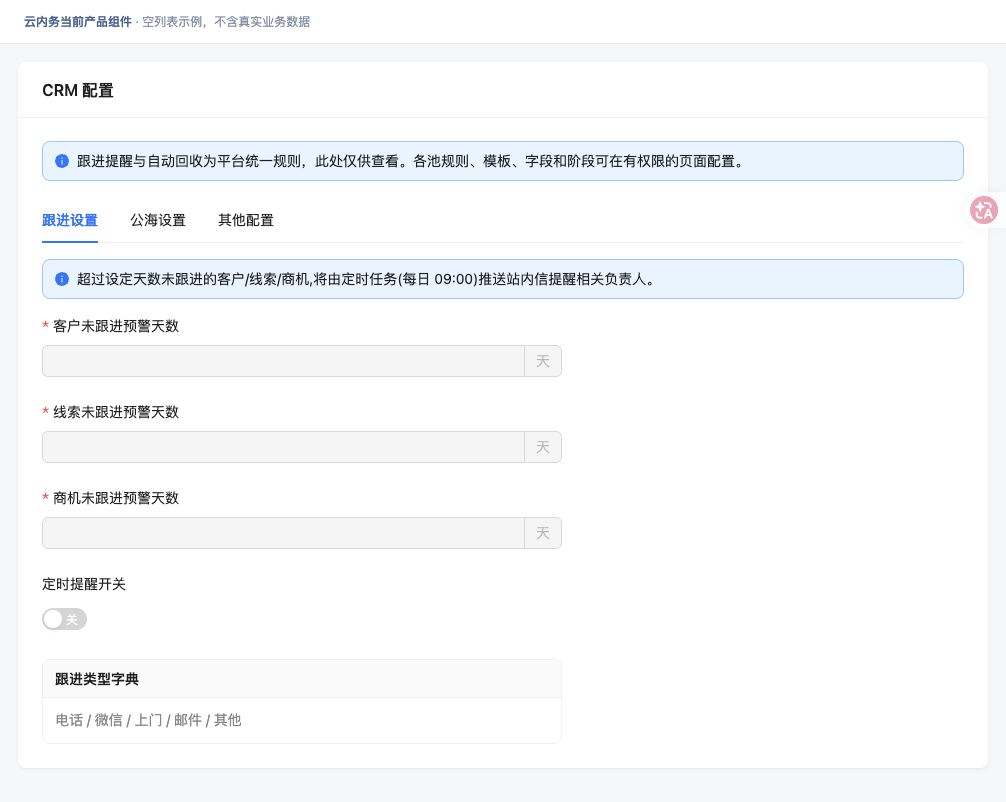Click the 跟进类型字典 card heading

click(97, 679)
